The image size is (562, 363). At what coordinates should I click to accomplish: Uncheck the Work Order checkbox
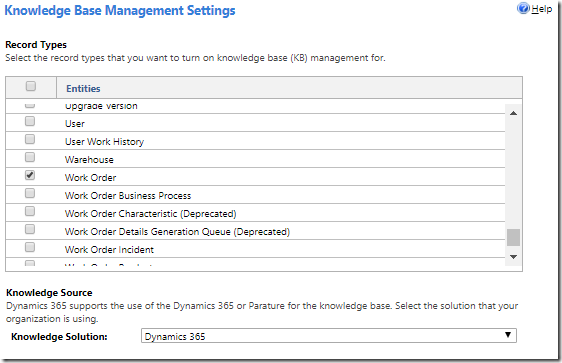[x=30, y=175]
